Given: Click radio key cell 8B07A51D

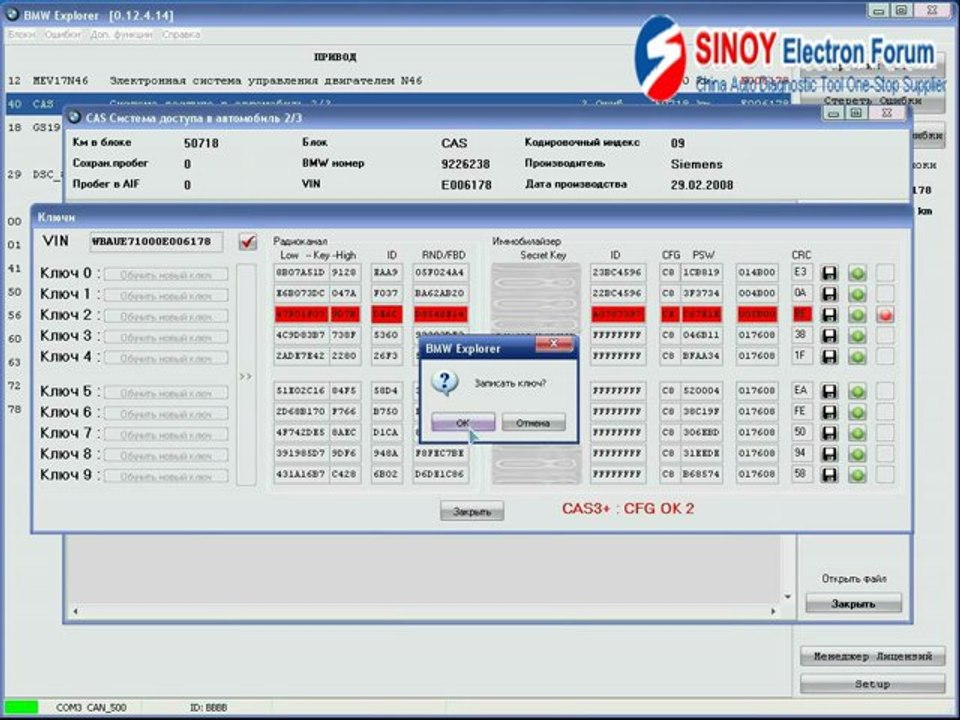Looking at the screenshot, I should coord(301,272).
